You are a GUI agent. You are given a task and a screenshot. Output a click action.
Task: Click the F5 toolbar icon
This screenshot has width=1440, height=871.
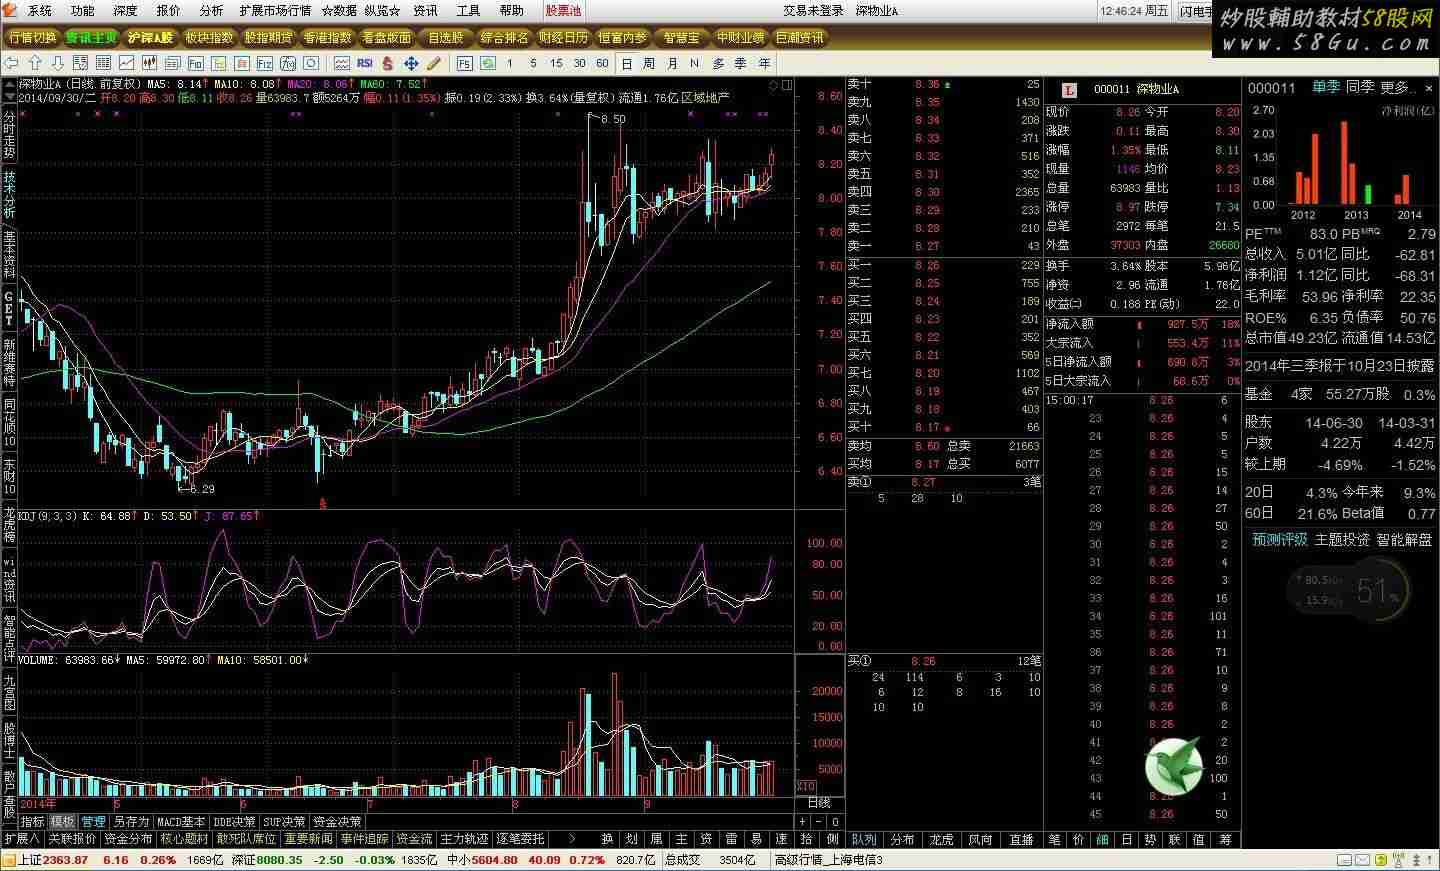464,63
